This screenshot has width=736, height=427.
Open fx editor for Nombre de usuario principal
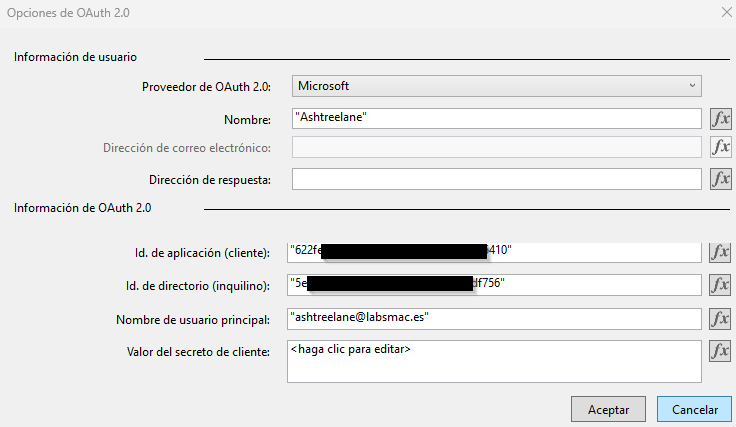pos(720,318)
